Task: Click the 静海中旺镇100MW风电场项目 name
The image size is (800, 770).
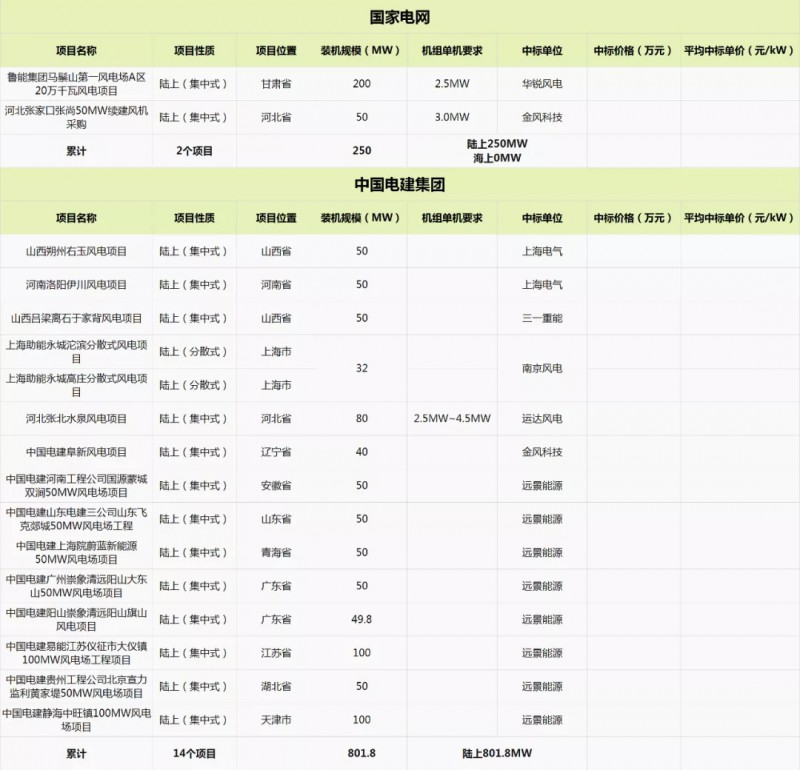Action: click(x=76, y=720)
